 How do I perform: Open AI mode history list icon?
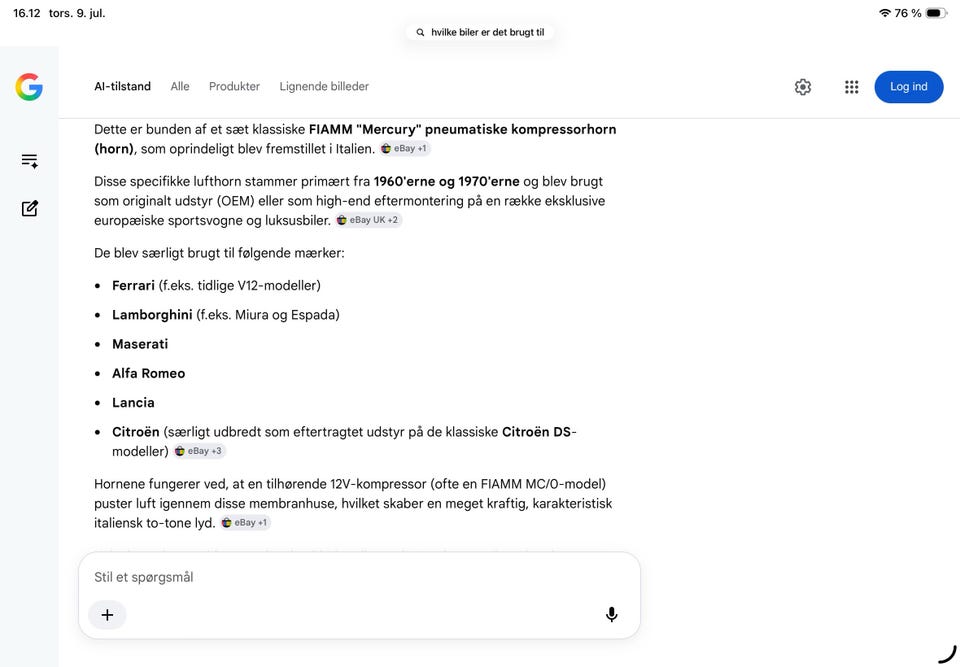point(29,160)
